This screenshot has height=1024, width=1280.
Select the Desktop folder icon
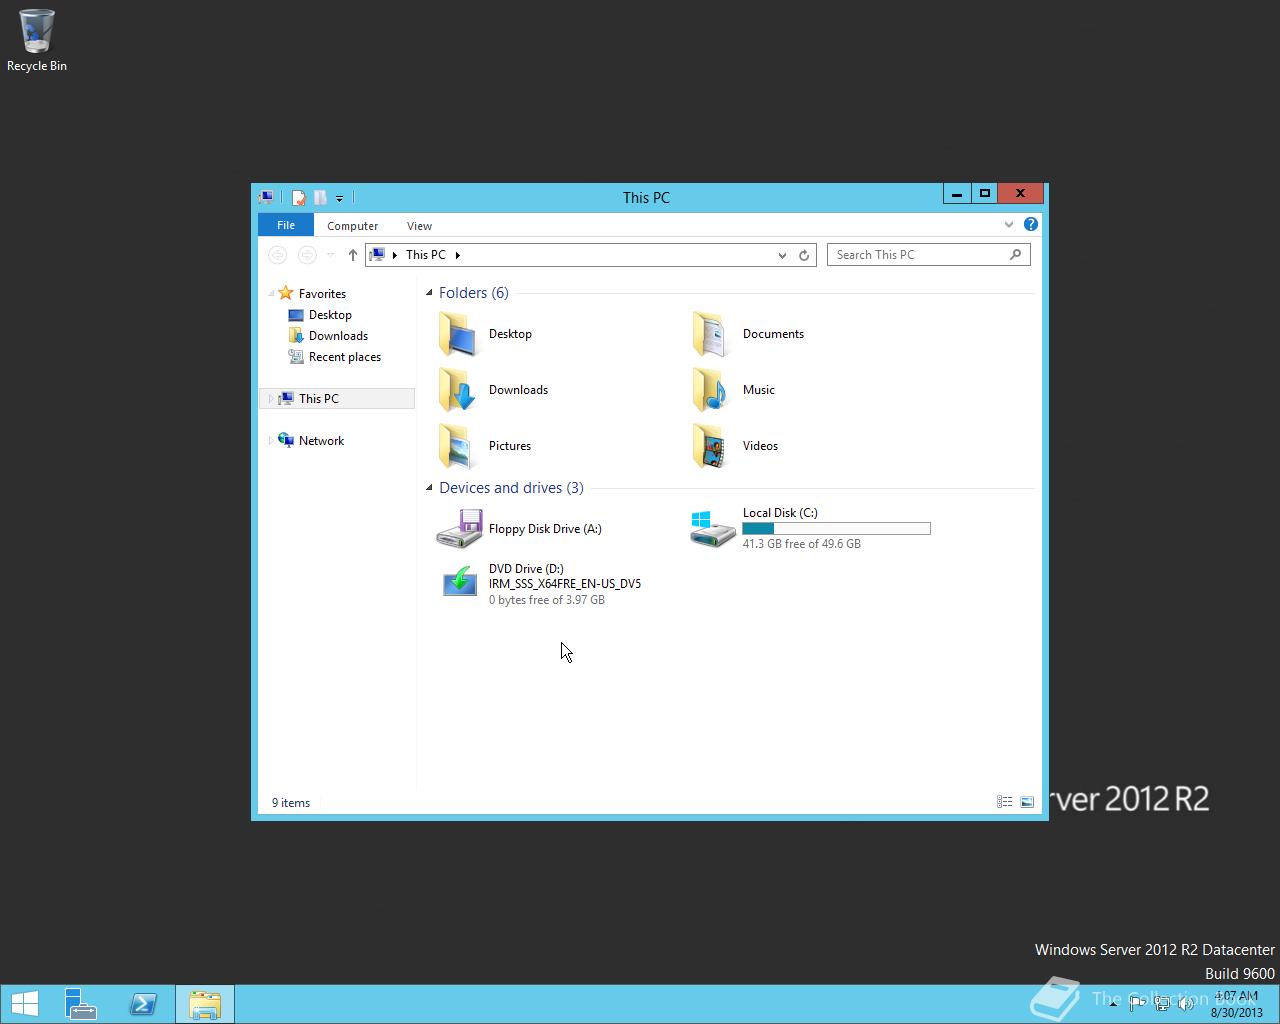coord(459,334)
